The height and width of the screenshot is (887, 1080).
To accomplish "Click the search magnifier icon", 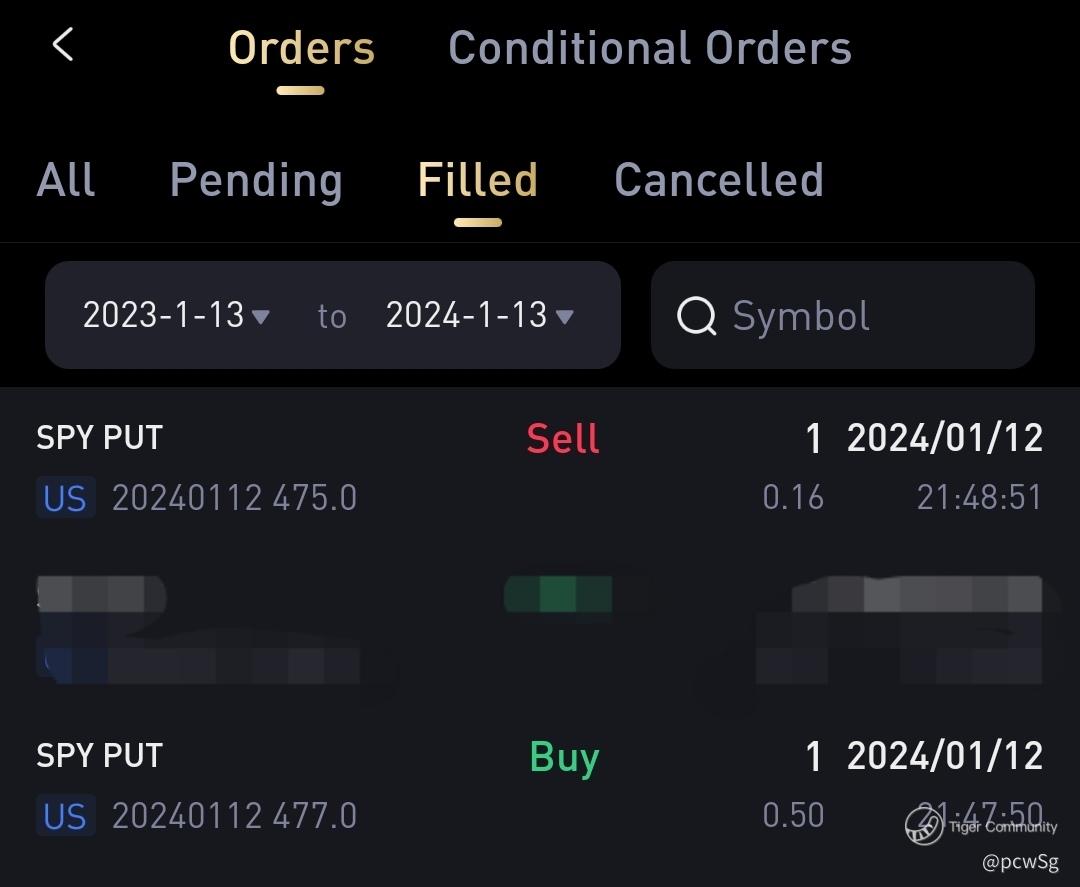I will (696, 316).
